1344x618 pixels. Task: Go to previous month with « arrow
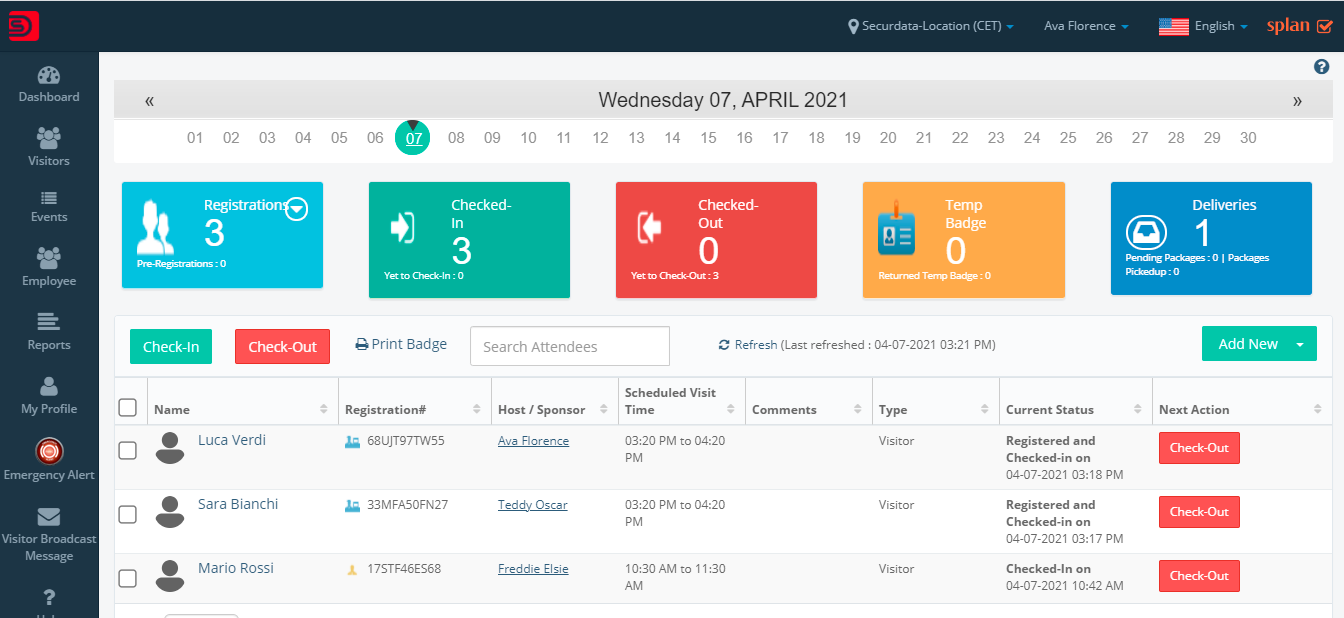(x=149, y=100)
